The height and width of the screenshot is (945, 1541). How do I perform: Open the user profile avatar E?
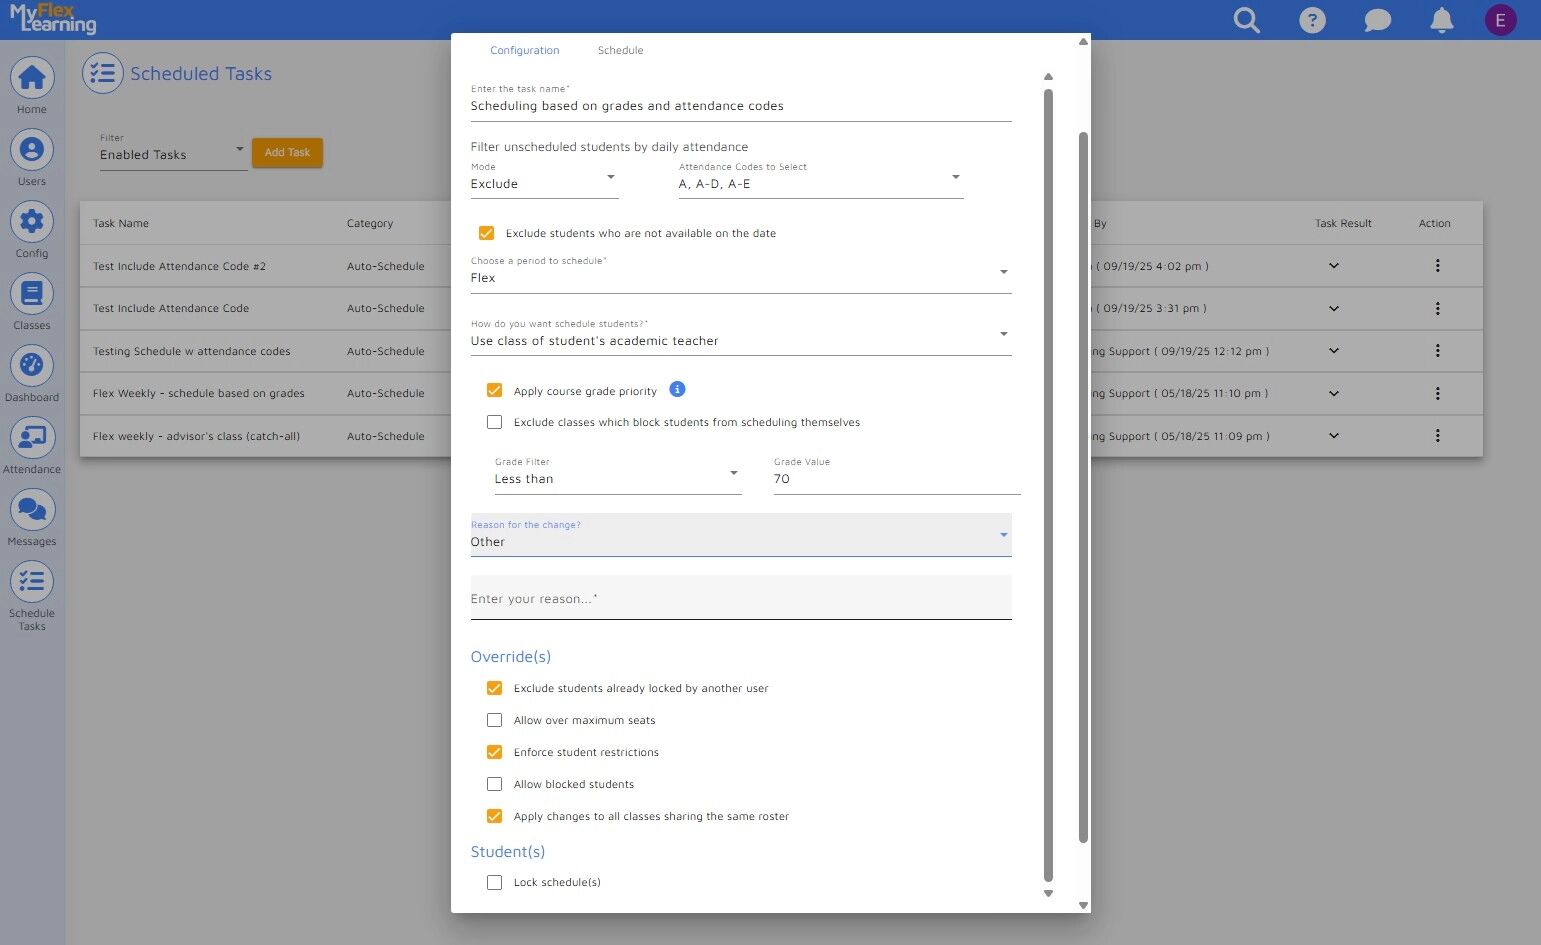click(x=1500, y=20)
